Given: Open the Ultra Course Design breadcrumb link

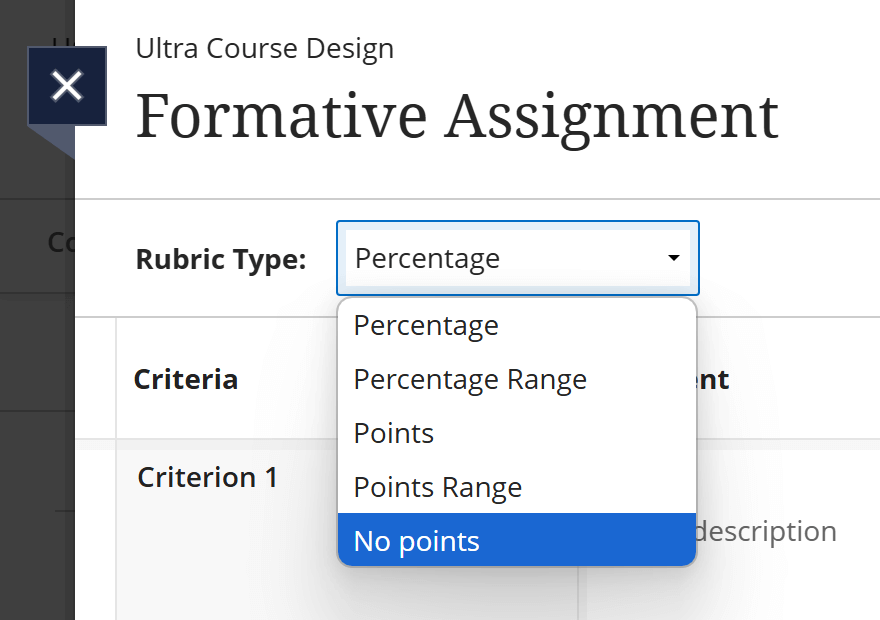Looking at the screenshot, I should [264, 48].
